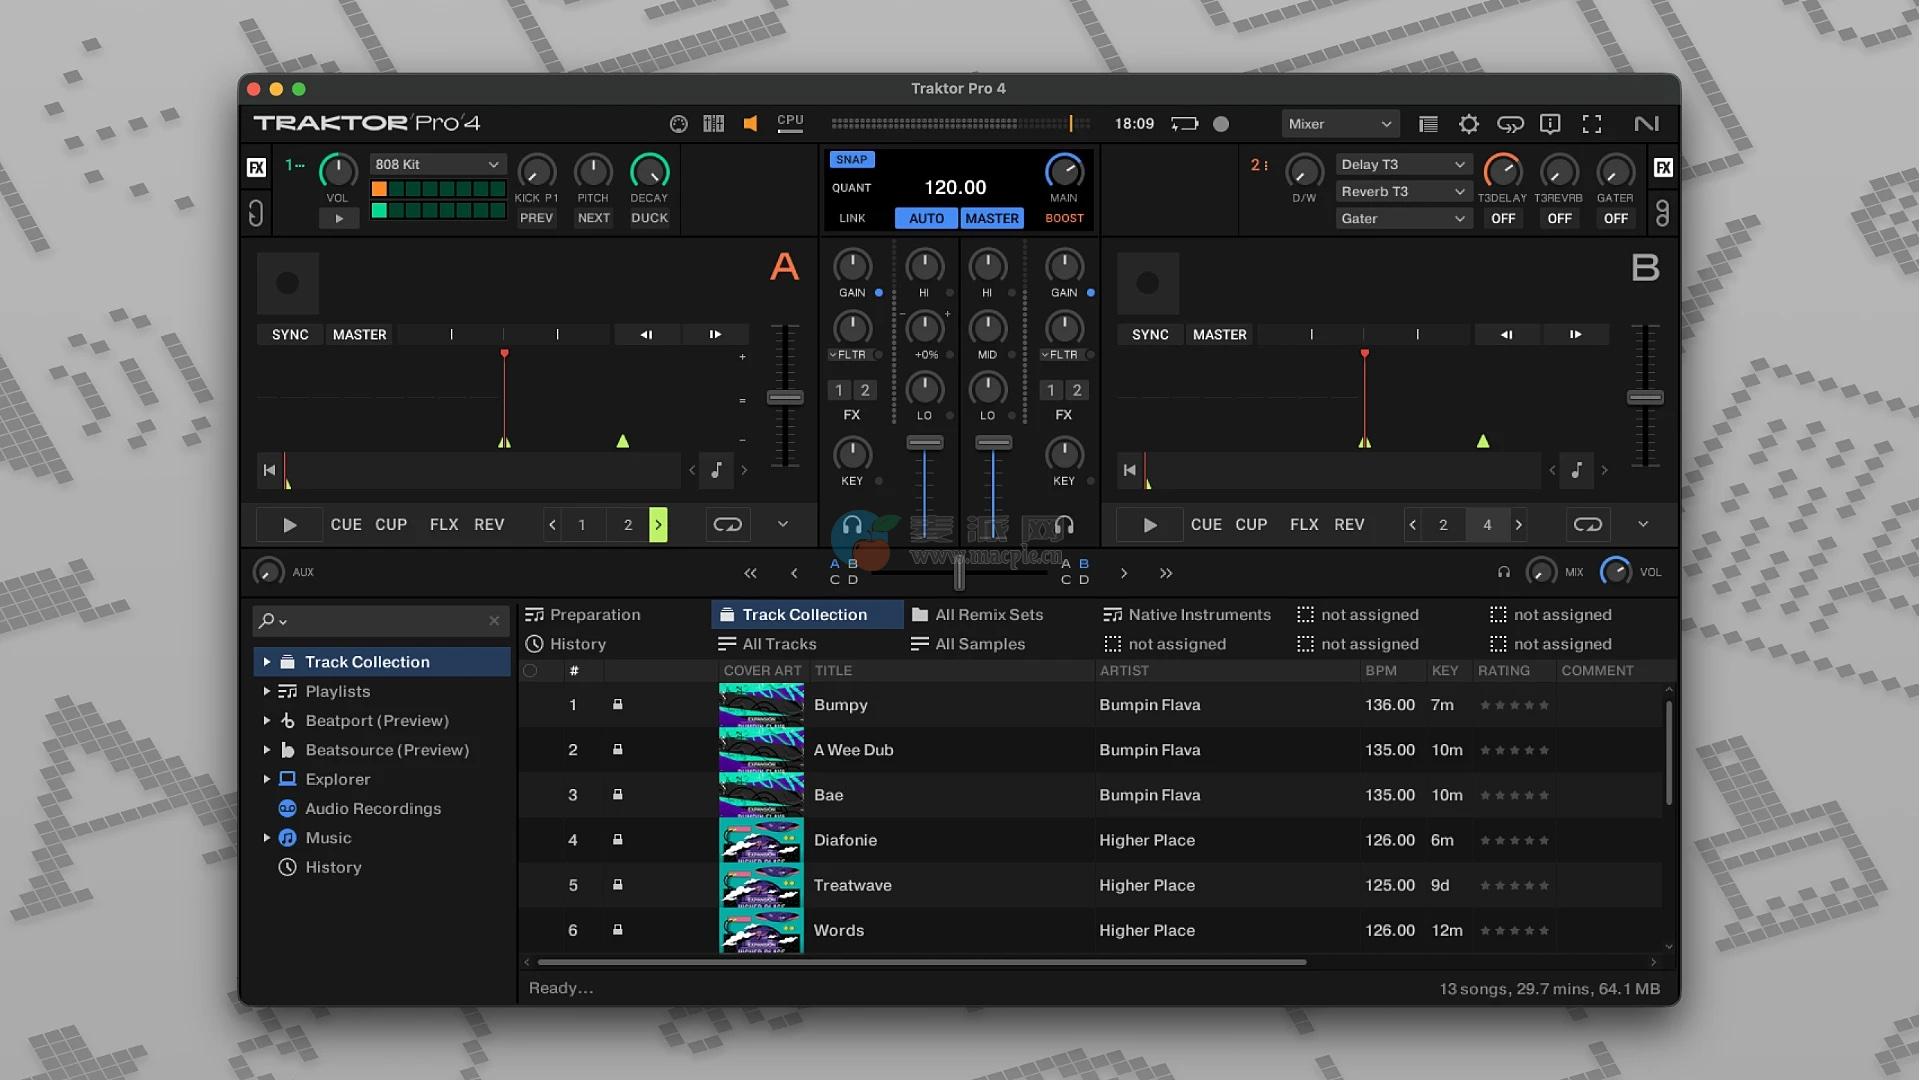Click the AUTO master clock button
This screenshot has width=1920, height=1080.
click(x=926, y=218)
